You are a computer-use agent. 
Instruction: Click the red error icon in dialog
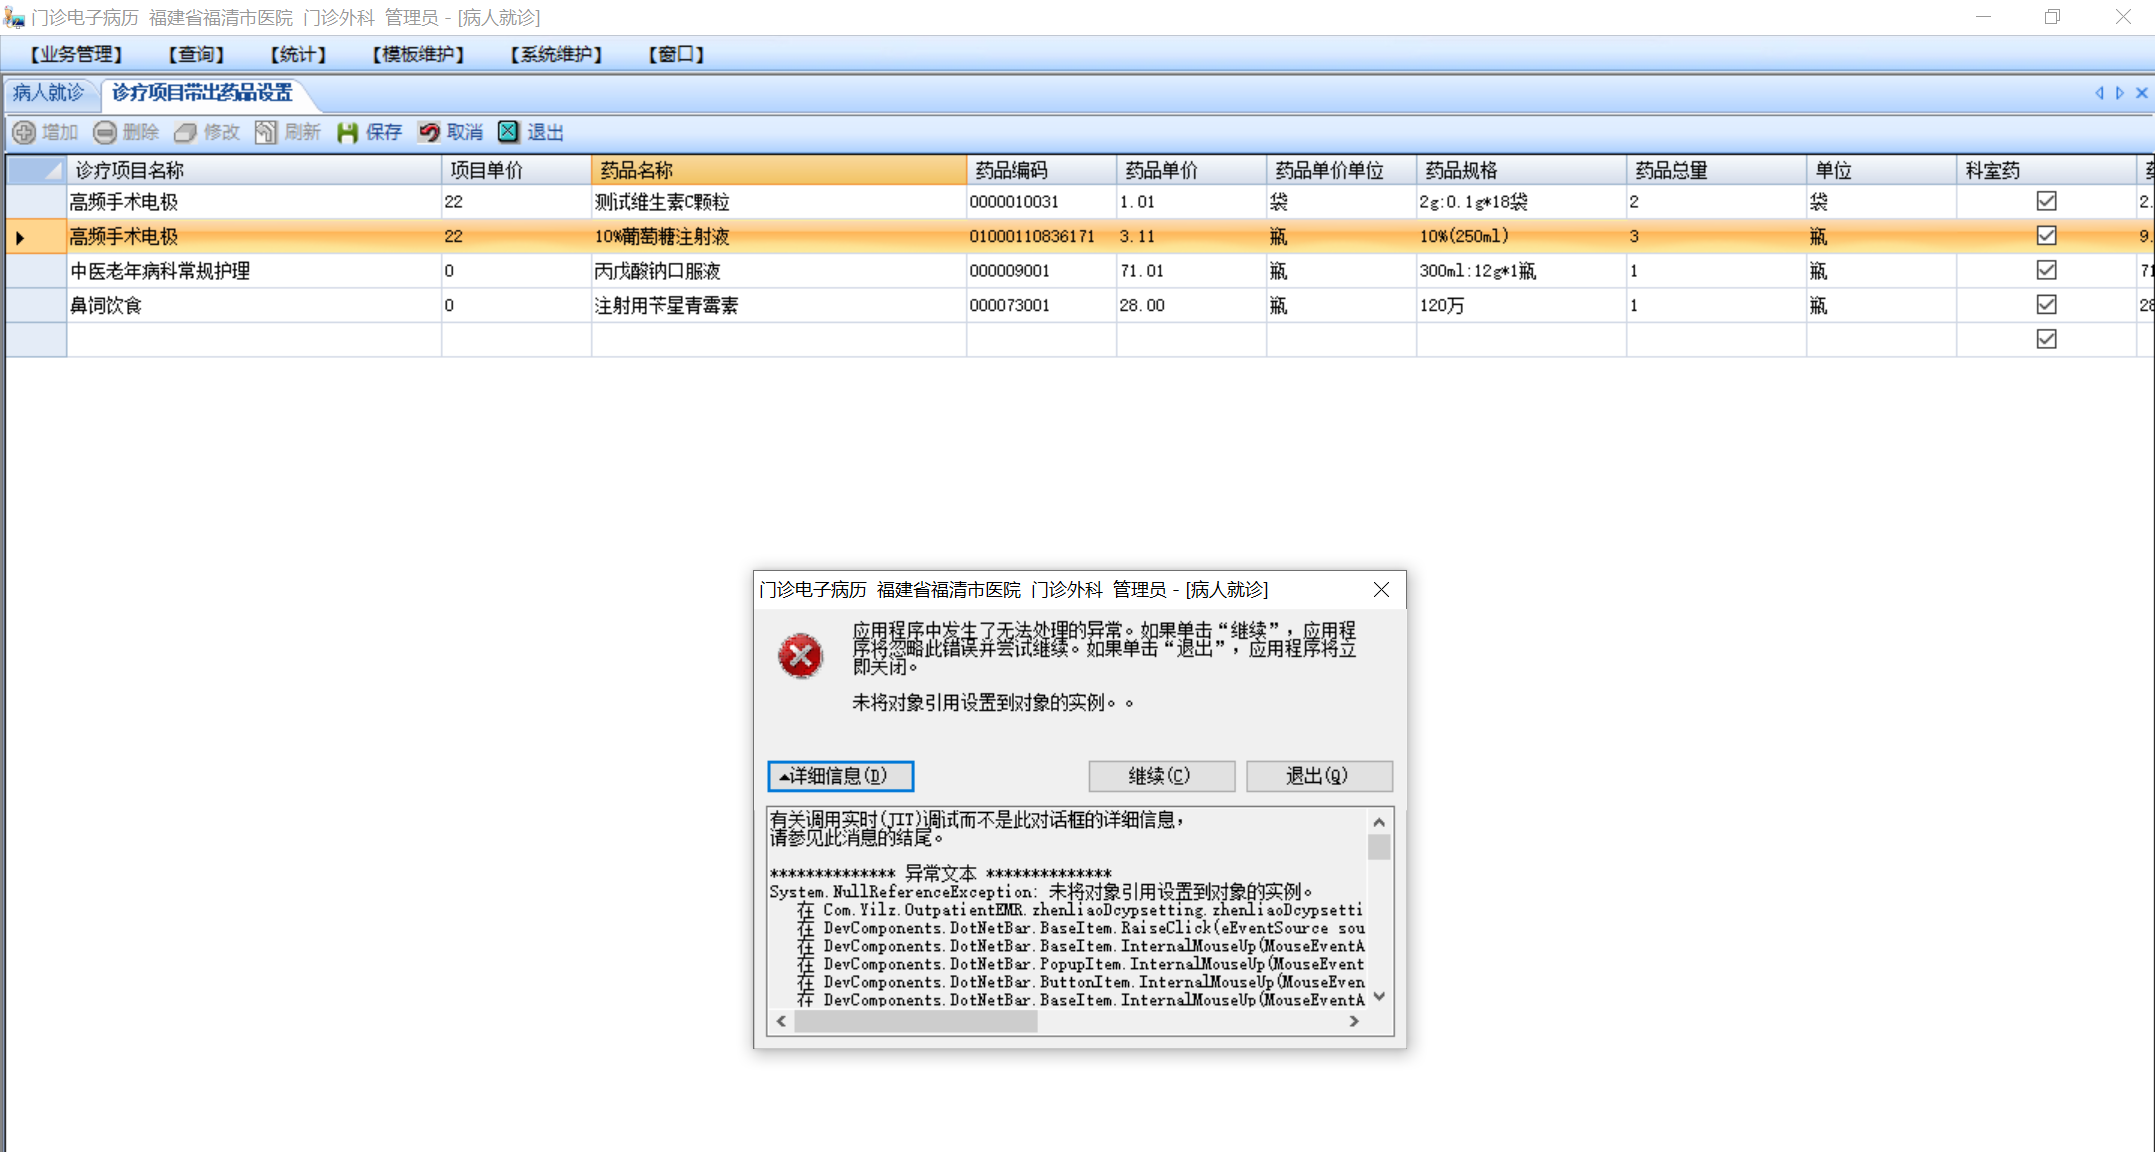800,656
